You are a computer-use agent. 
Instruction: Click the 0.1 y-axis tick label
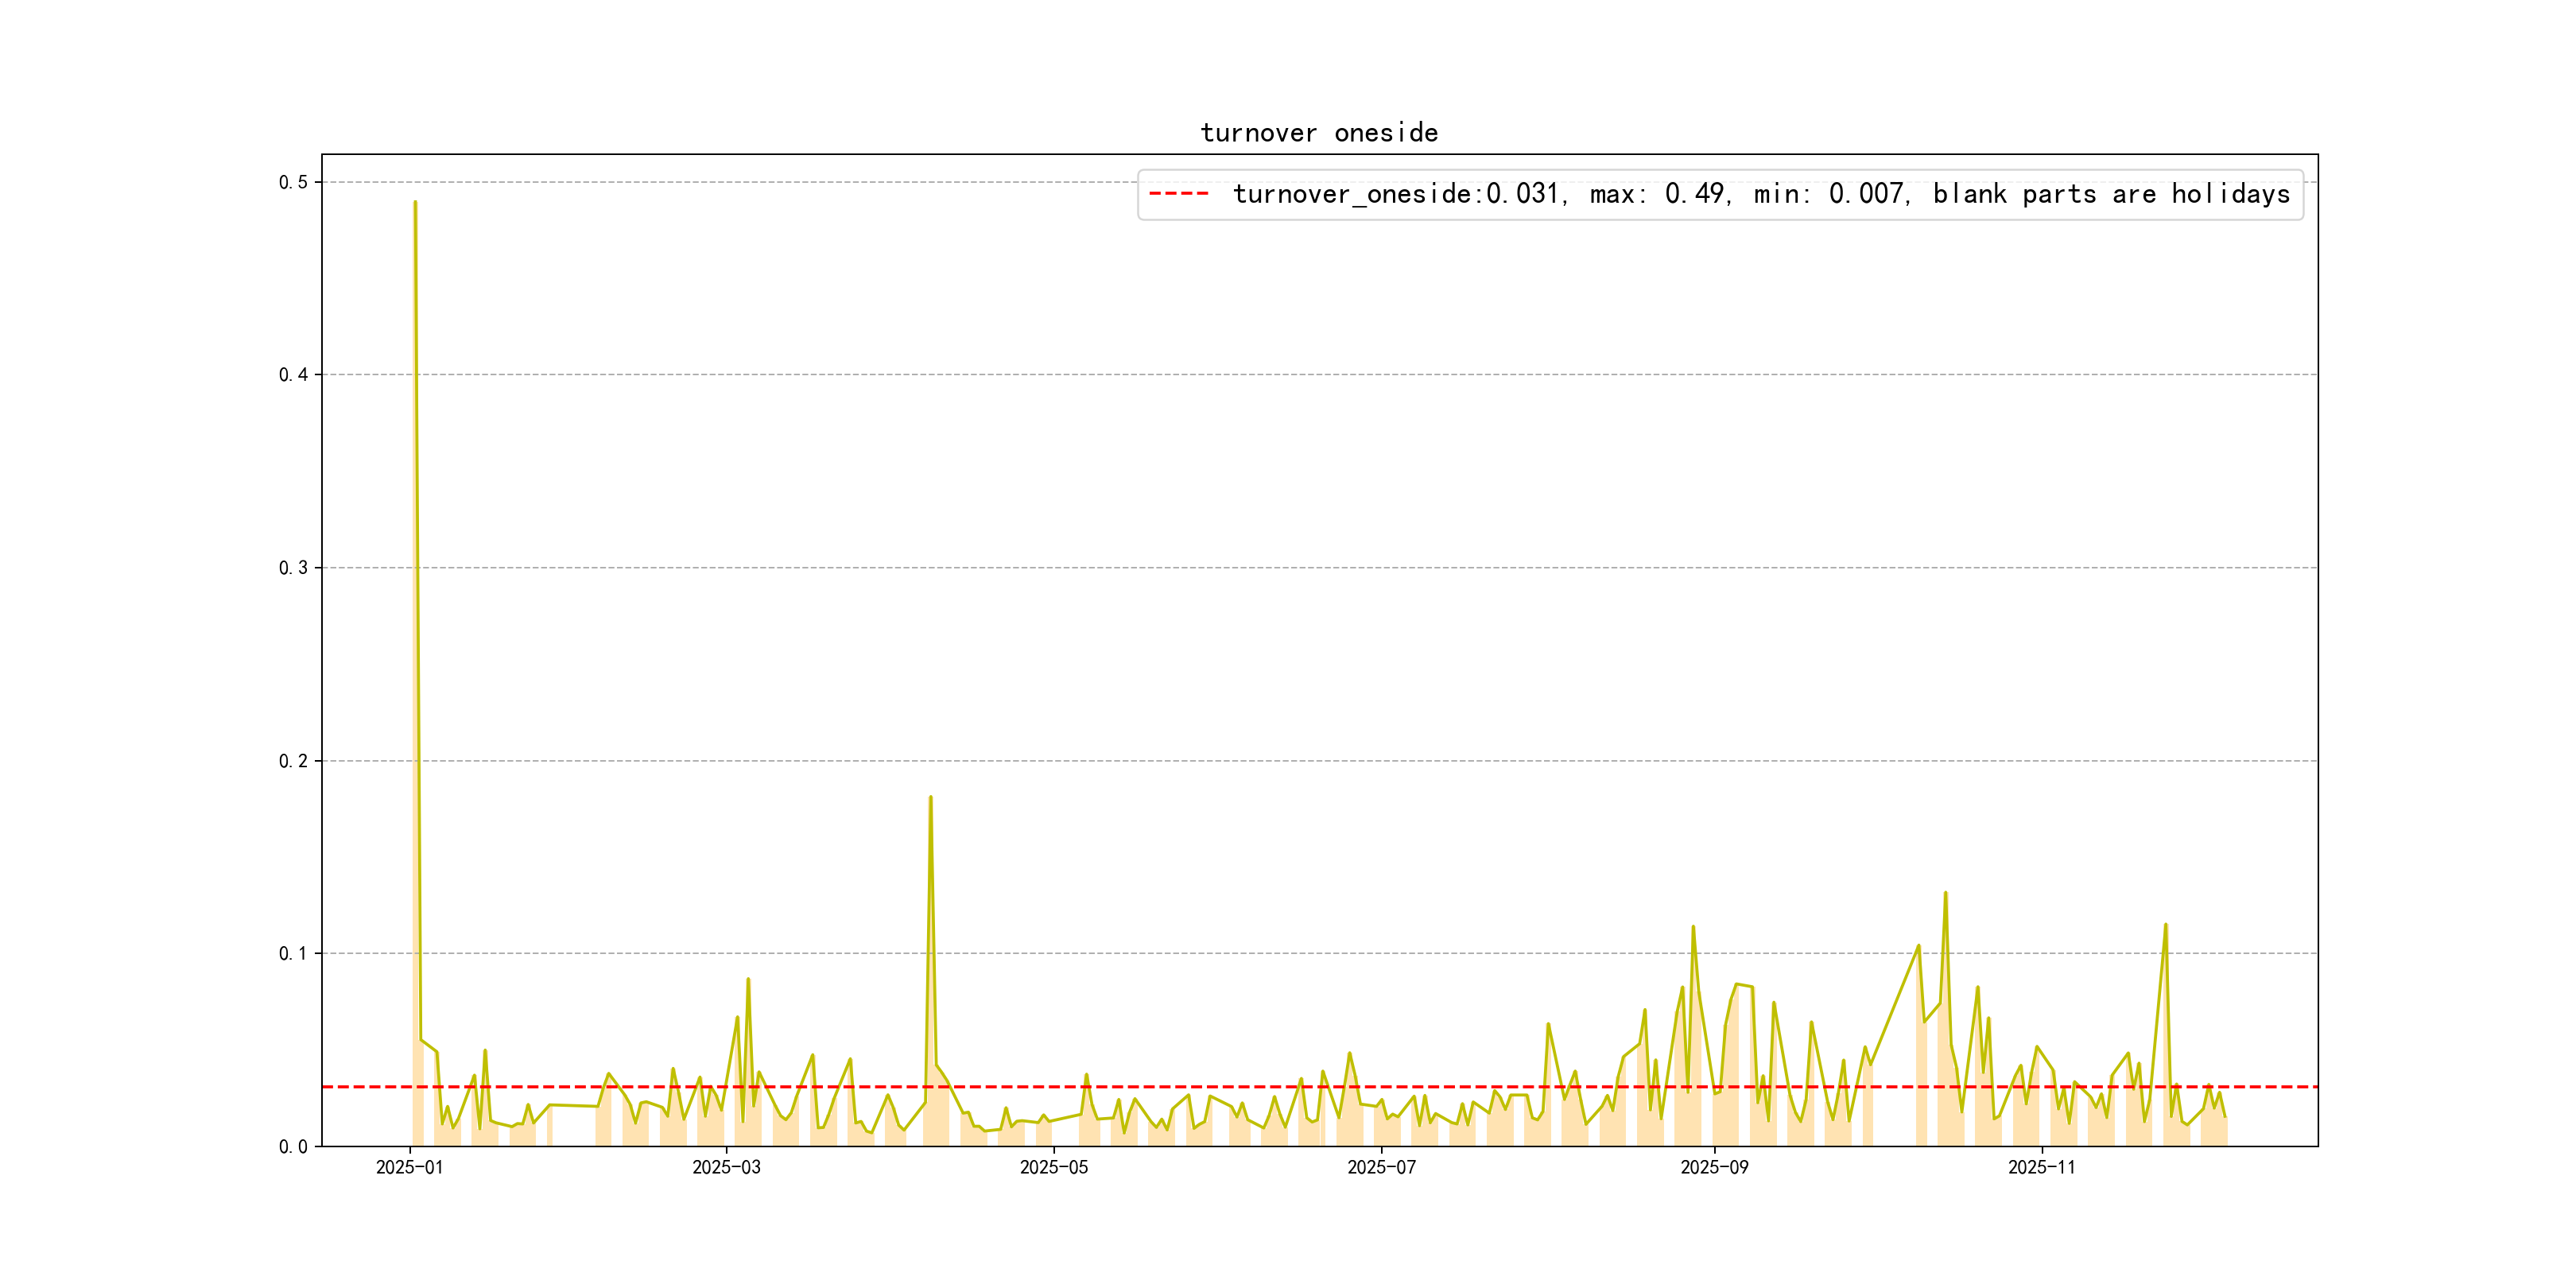click(293, 954)
